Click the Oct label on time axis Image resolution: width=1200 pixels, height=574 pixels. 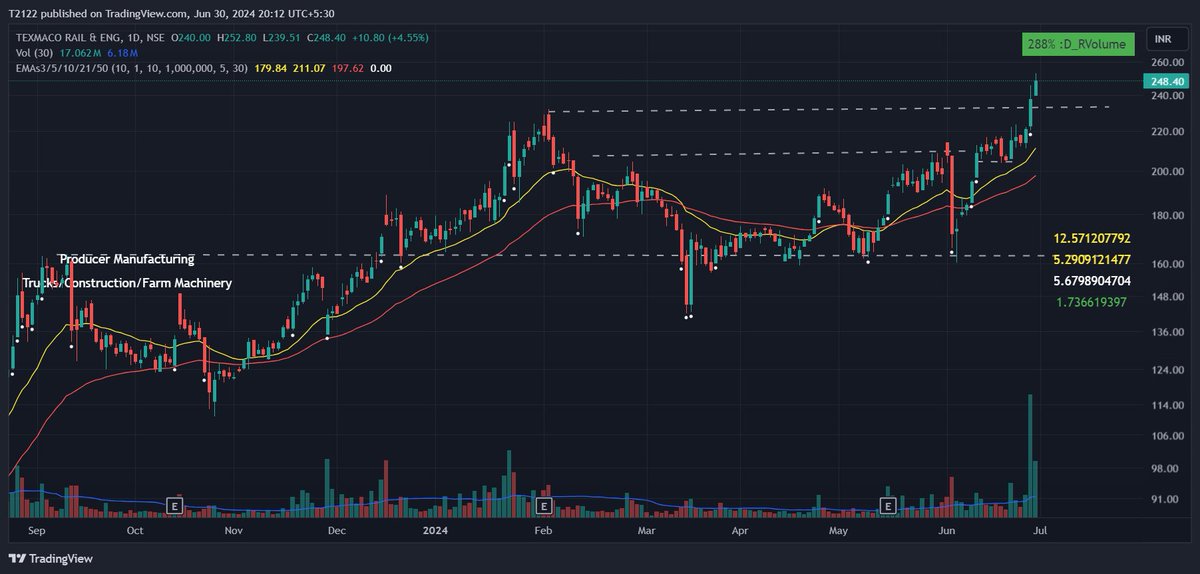point(136,531)
